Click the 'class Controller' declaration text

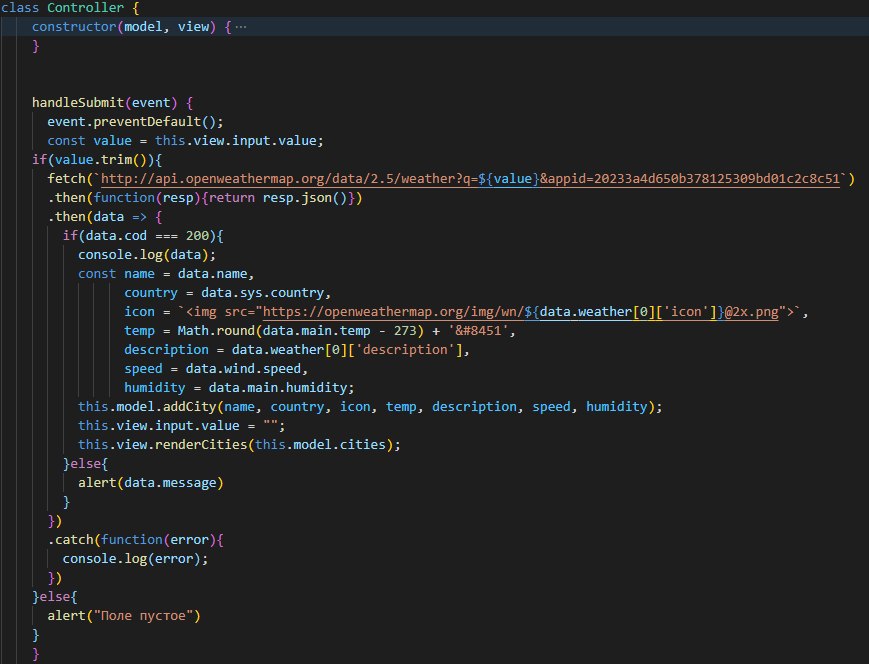point(62,8)
